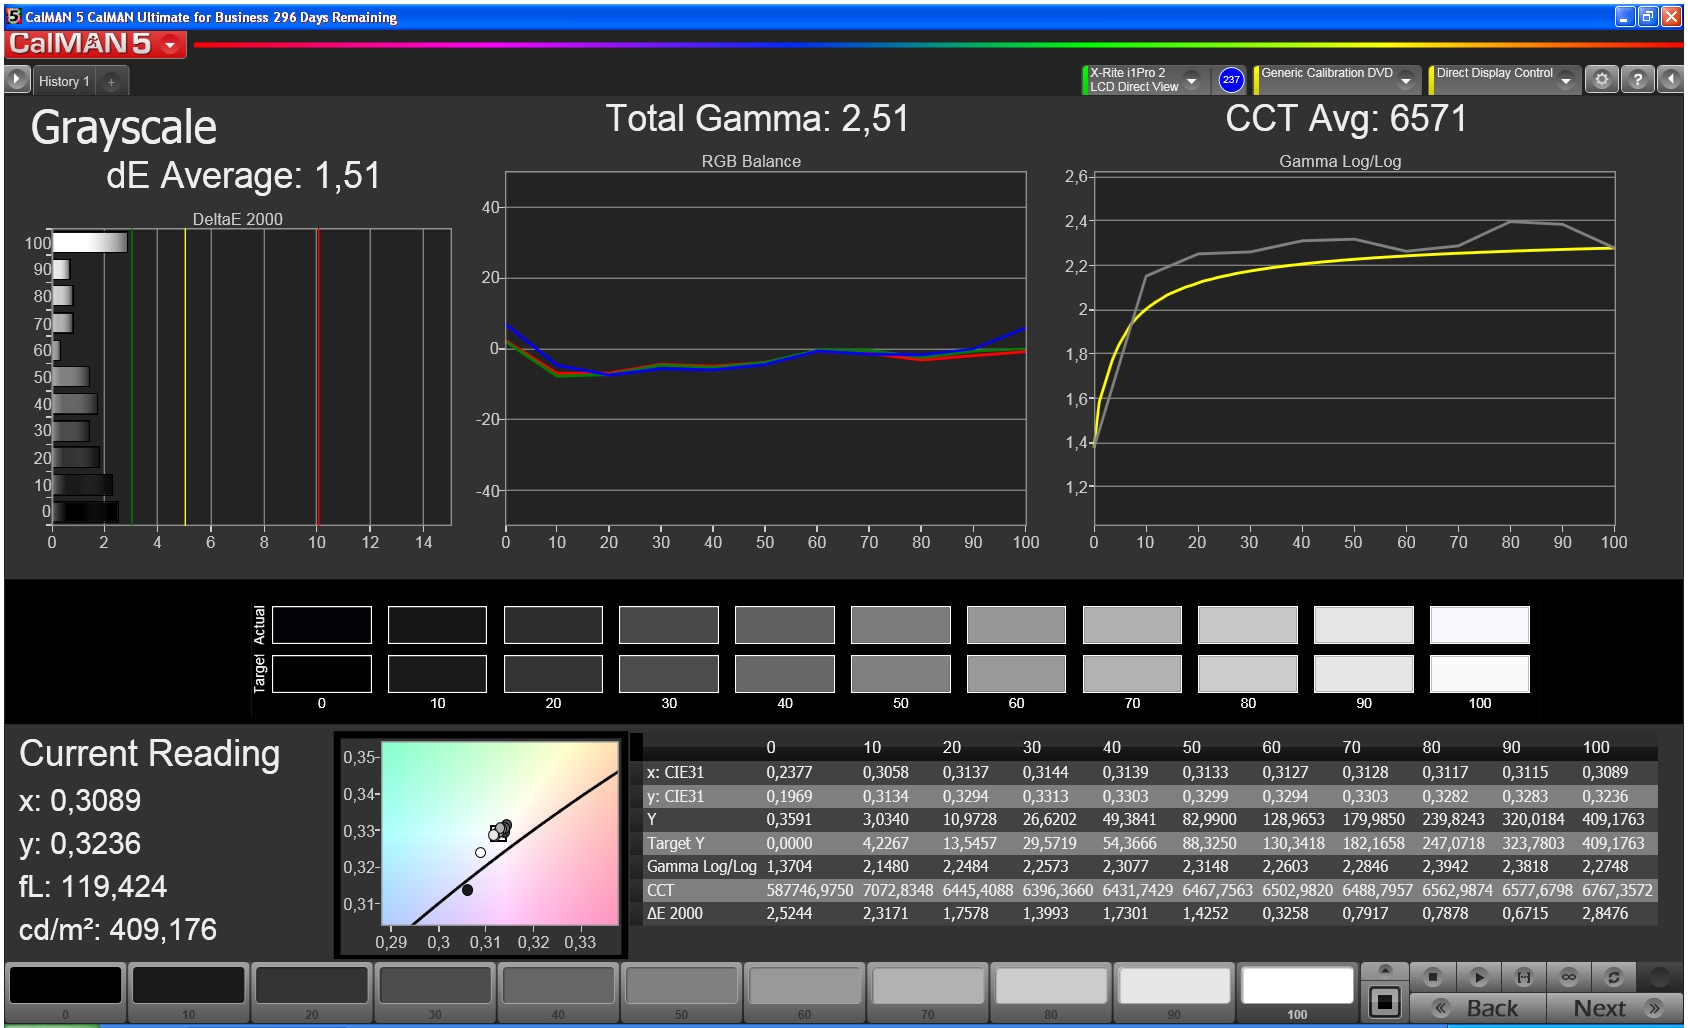Click the 6767,3572 CCT cell
Viewport: 1688px width, 1028px height.
[1617, 890]
